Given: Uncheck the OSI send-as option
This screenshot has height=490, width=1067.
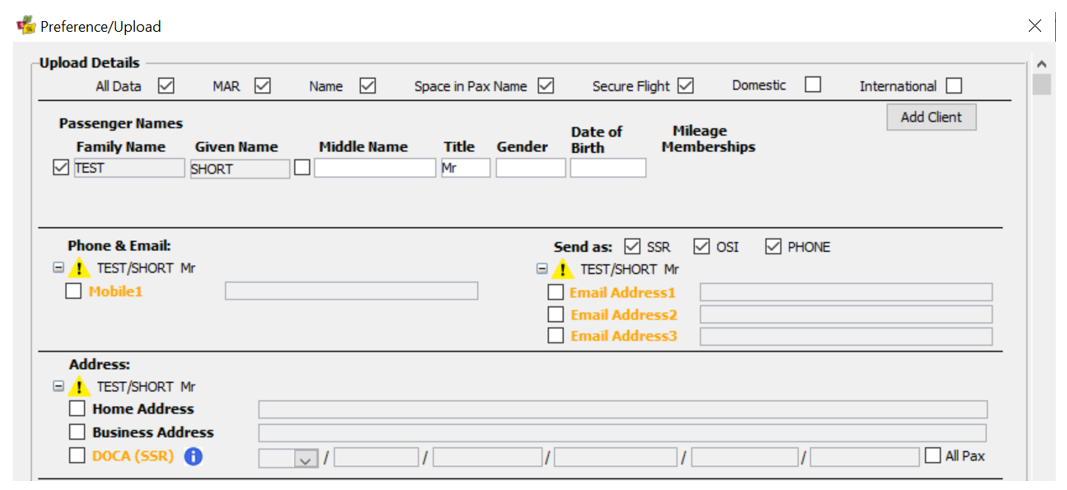Looking at the screenshot, I should (702, 246).
